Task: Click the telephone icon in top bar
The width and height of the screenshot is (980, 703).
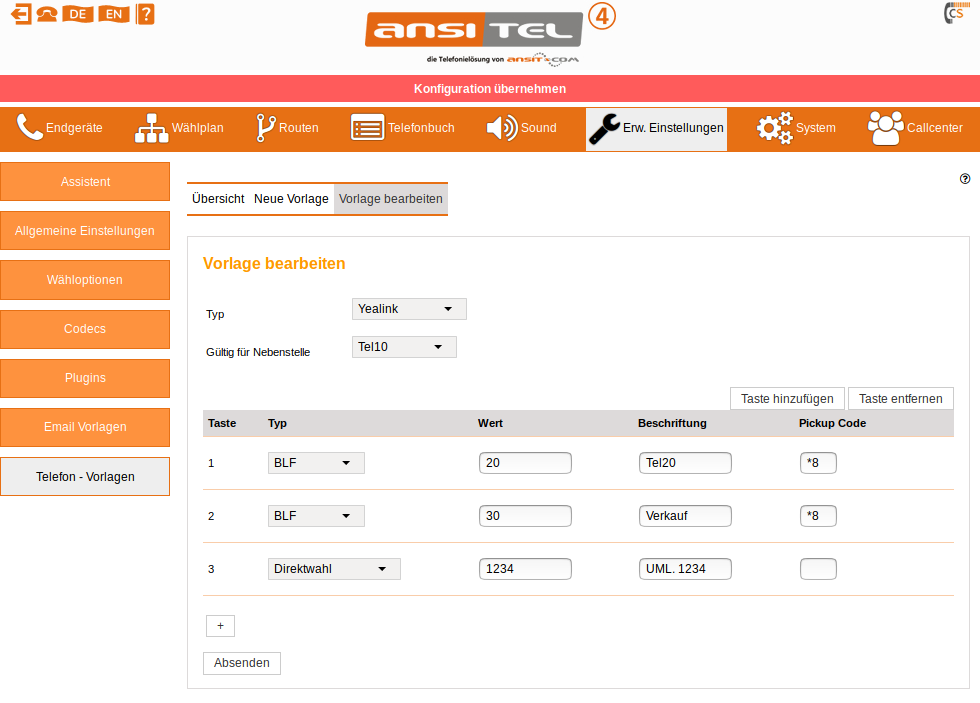Action: (46, 14)
